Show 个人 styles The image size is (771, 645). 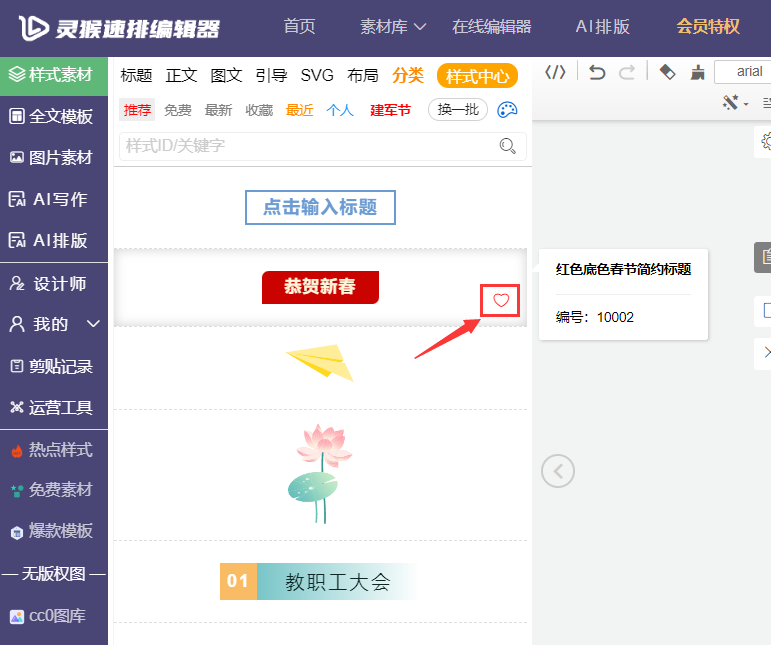pyautogui.click(x=340, y=110)
